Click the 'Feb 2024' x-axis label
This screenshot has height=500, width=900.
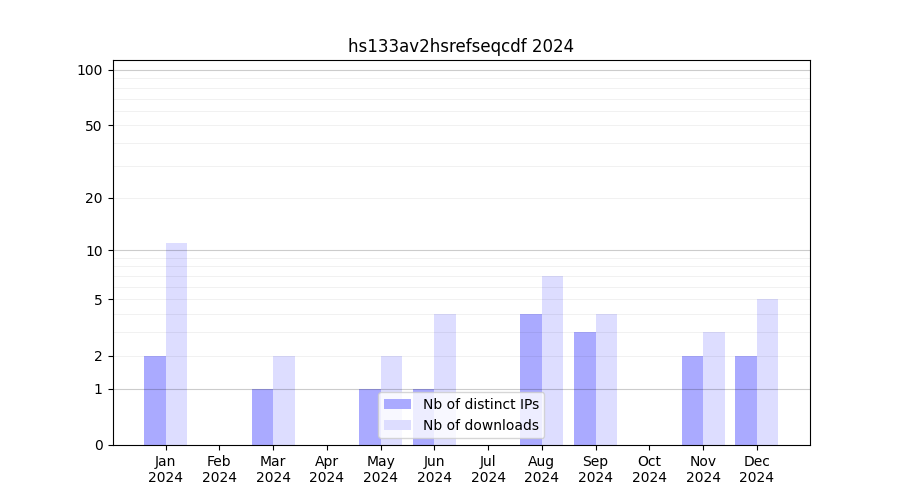(x=219, y=469)
